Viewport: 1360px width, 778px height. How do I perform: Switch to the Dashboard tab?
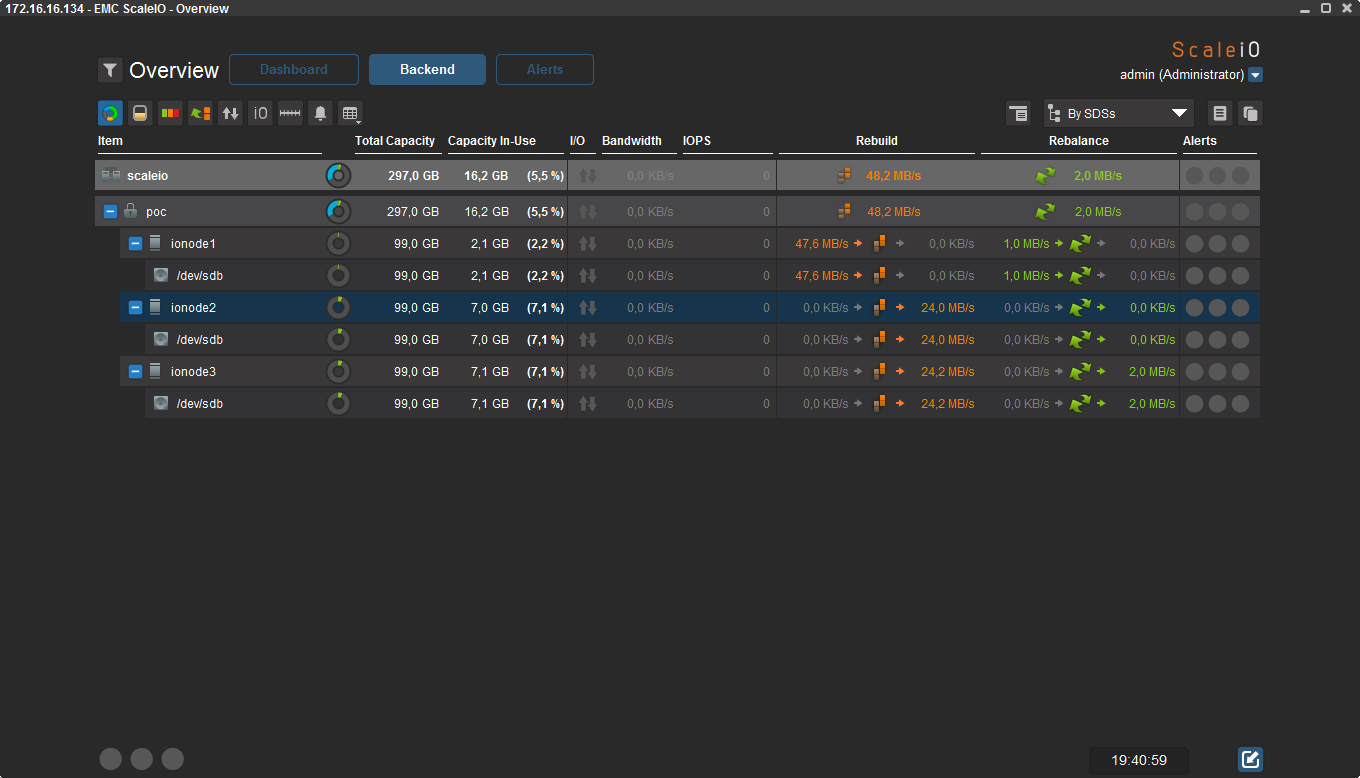point(294,70)
